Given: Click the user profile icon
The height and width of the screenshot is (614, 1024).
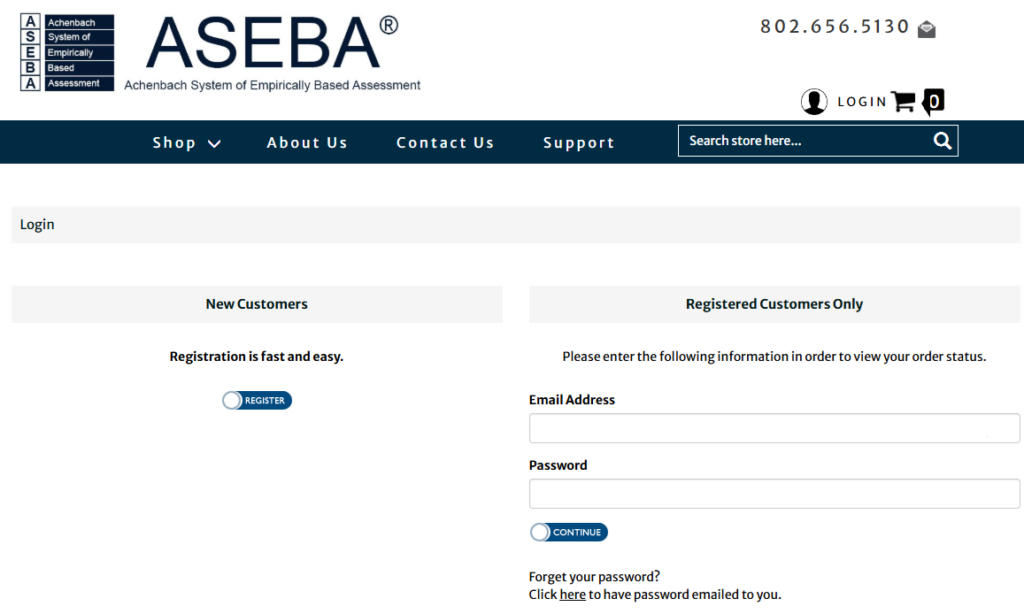Looking at the screenshot, I should (814, 101).
